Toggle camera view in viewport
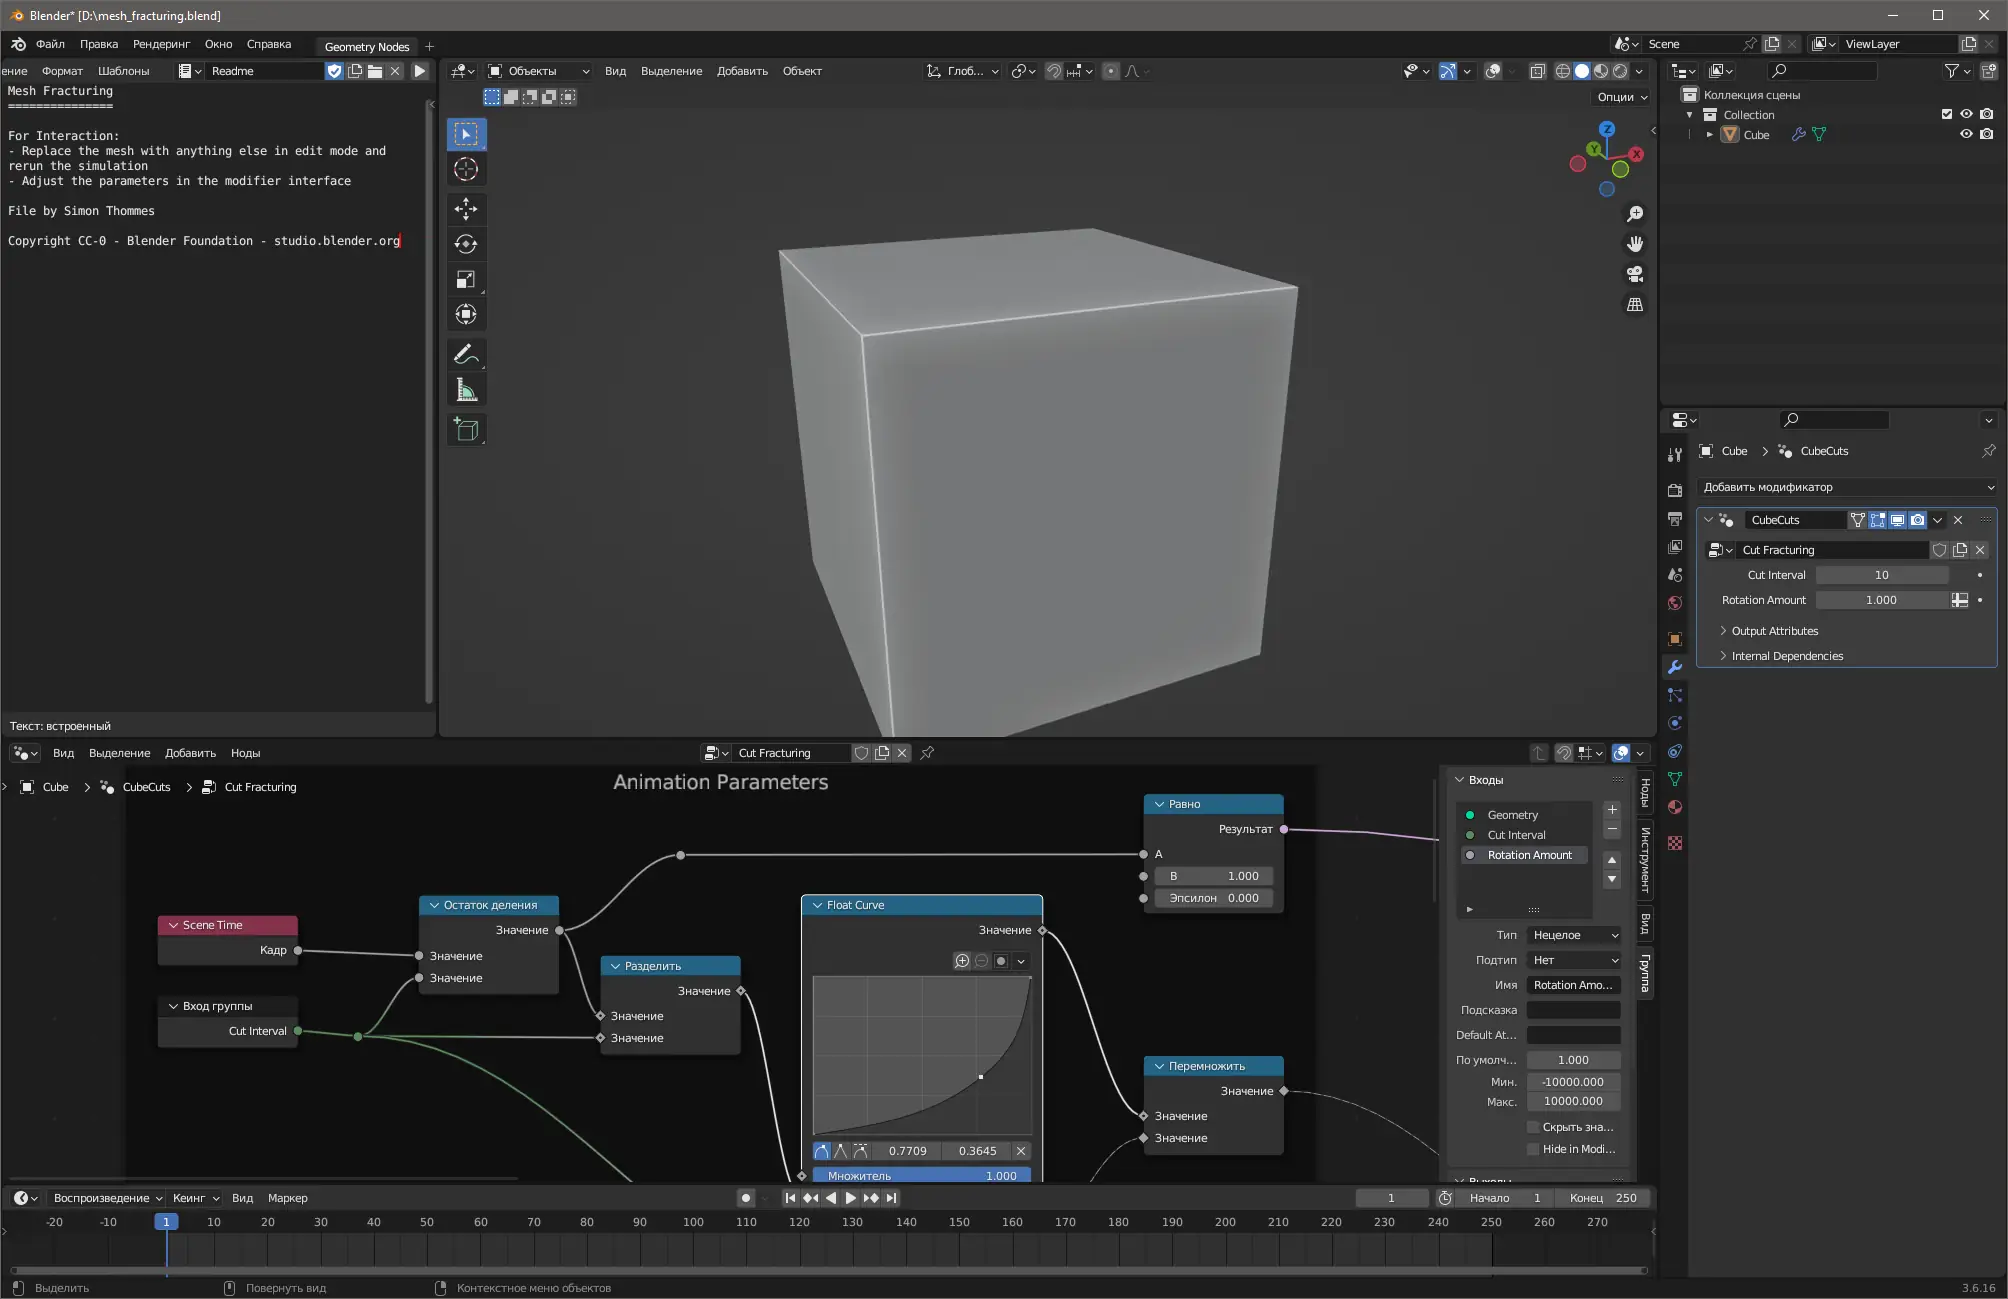Screen dimensions: 2008x1299 (x=1635, y=274)
